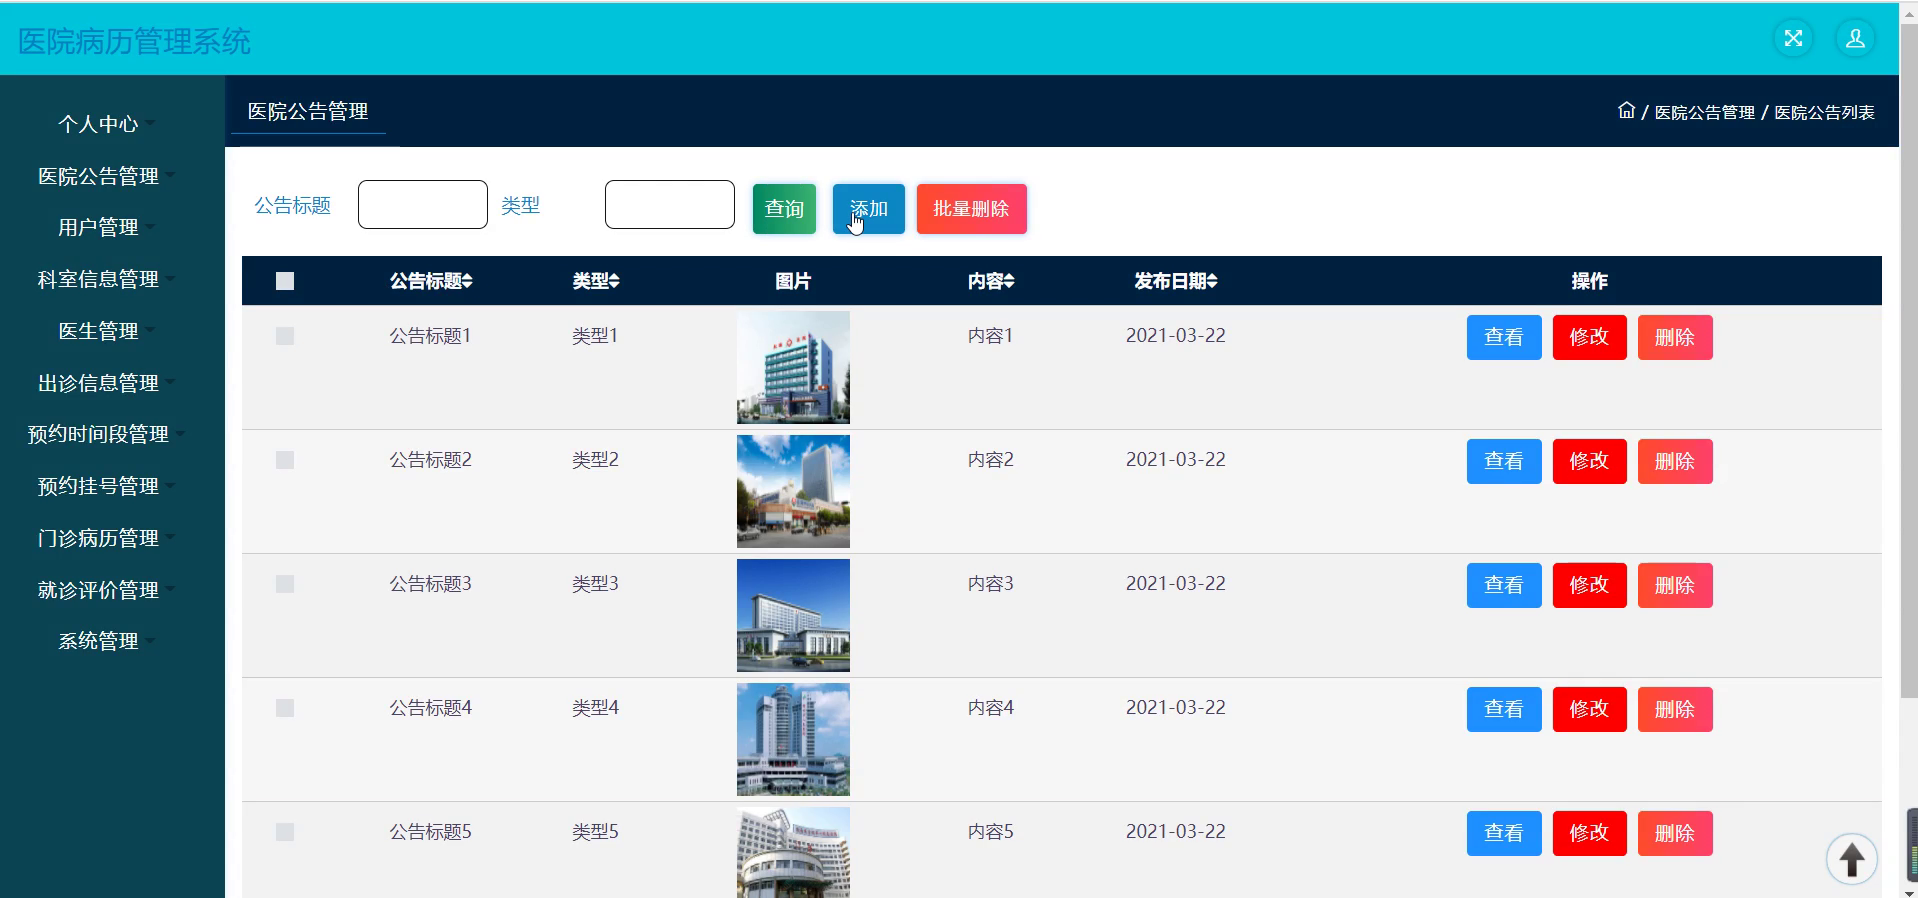
Task: Click 删除 for 公告标题2
Action: [1675, 461]
